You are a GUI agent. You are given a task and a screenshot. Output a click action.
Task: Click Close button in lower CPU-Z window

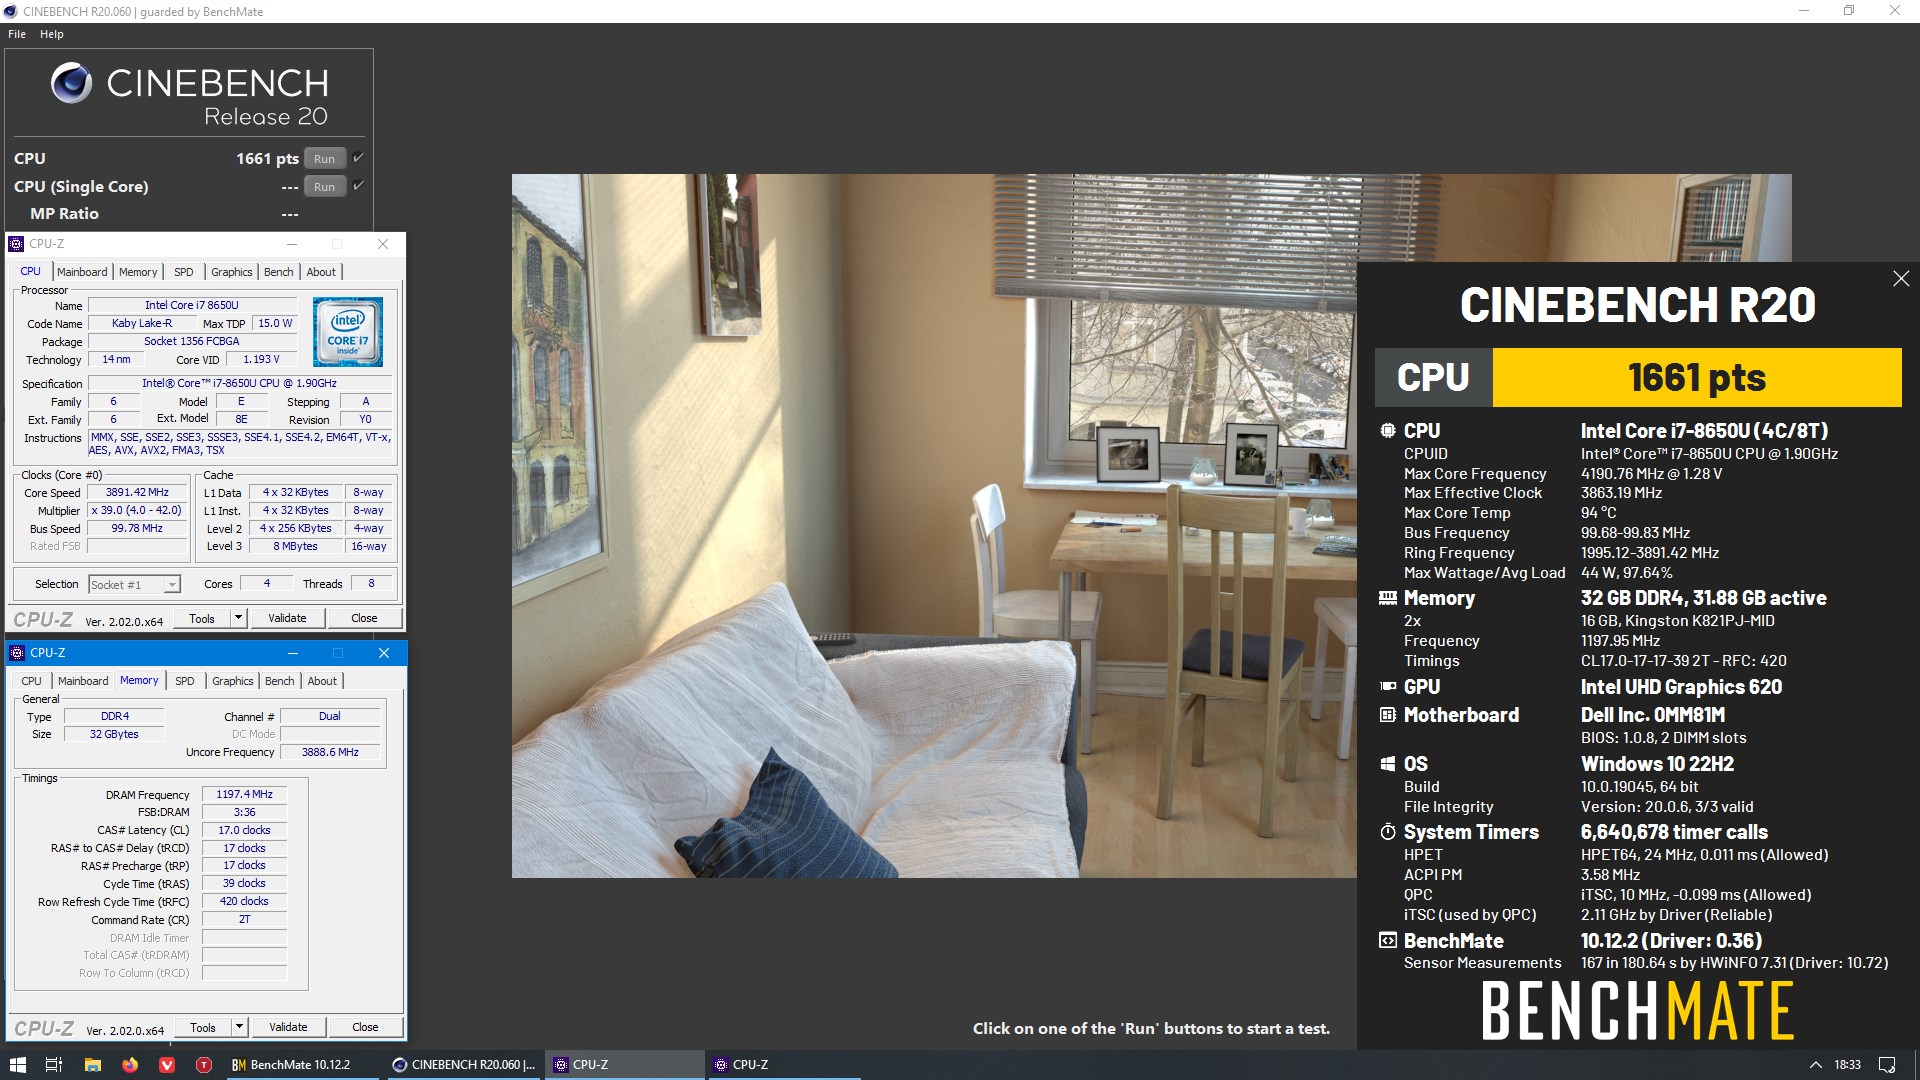pyautogui.click(x=365, y=1027)
